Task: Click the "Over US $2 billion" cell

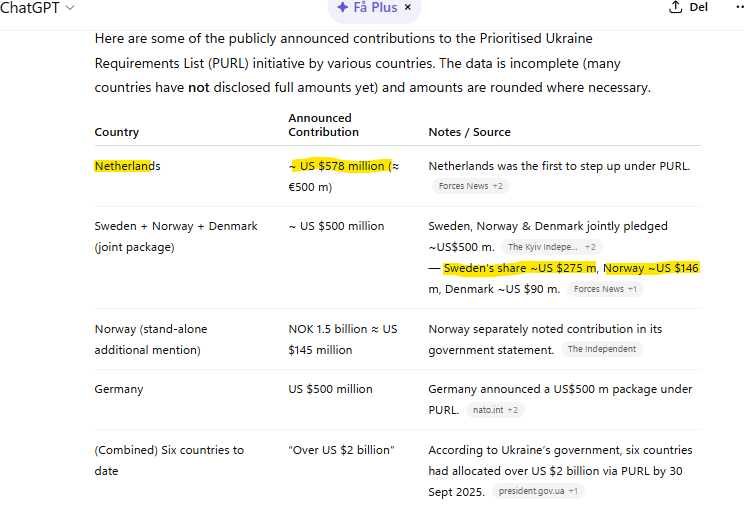Action: pos(341,450)
